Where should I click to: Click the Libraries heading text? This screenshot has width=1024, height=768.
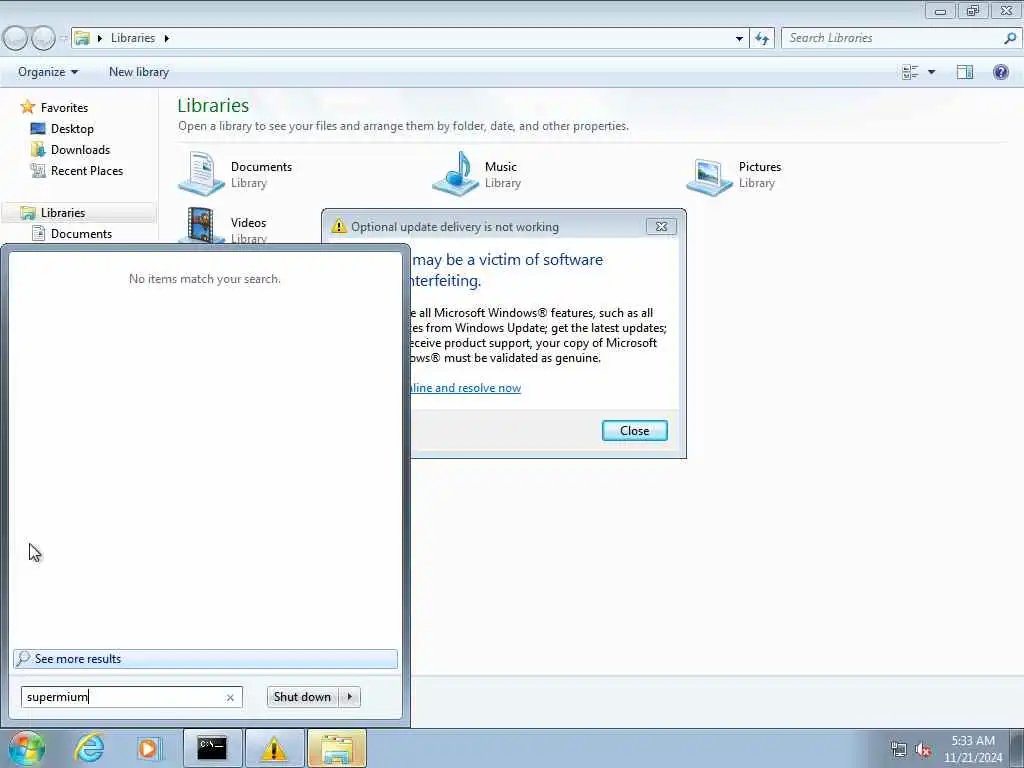point(213,105)
